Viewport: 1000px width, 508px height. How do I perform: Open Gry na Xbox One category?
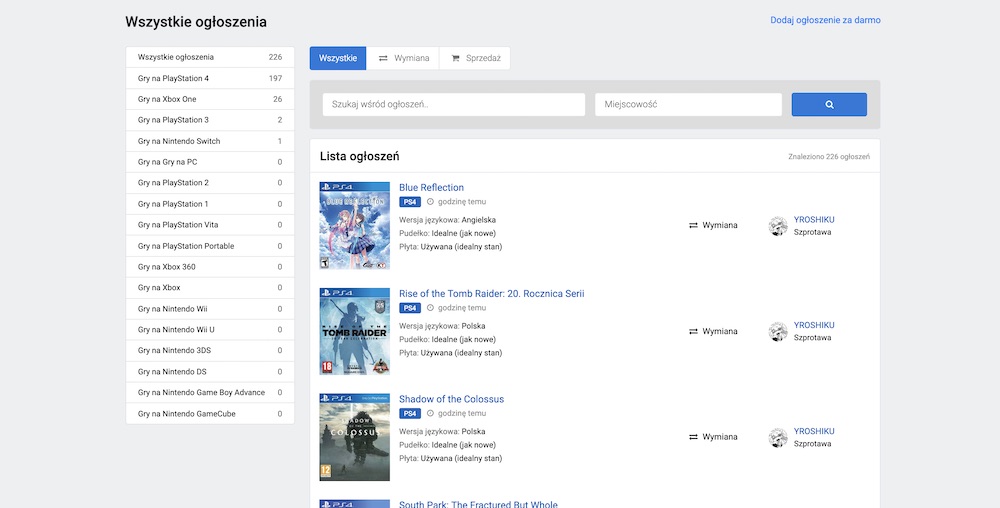[x=210, y=99]
